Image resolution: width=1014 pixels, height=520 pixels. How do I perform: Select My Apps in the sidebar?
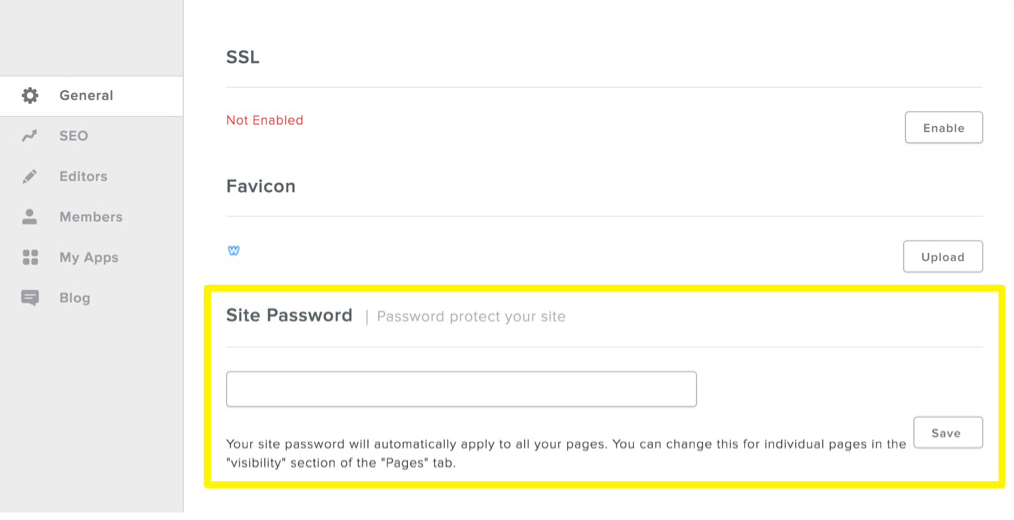click(x=89, y=258)
